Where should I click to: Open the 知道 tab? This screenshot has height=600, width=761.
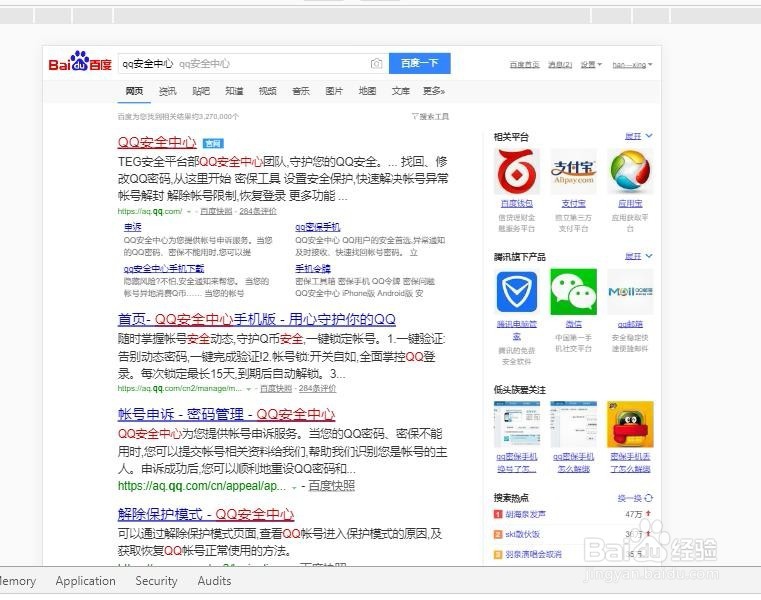(234, 91)
